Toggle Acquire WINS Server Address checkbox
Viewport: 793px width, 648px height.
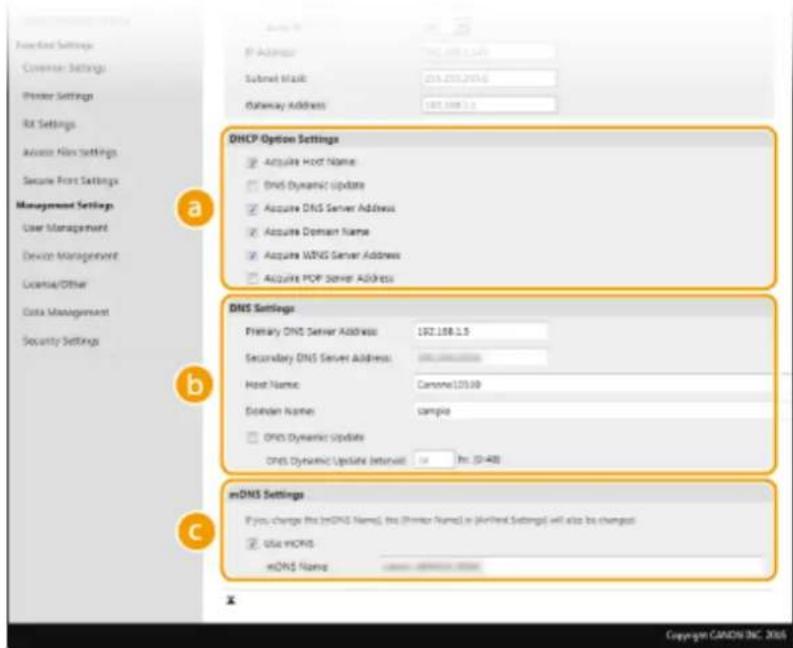[x=252, y=256]
